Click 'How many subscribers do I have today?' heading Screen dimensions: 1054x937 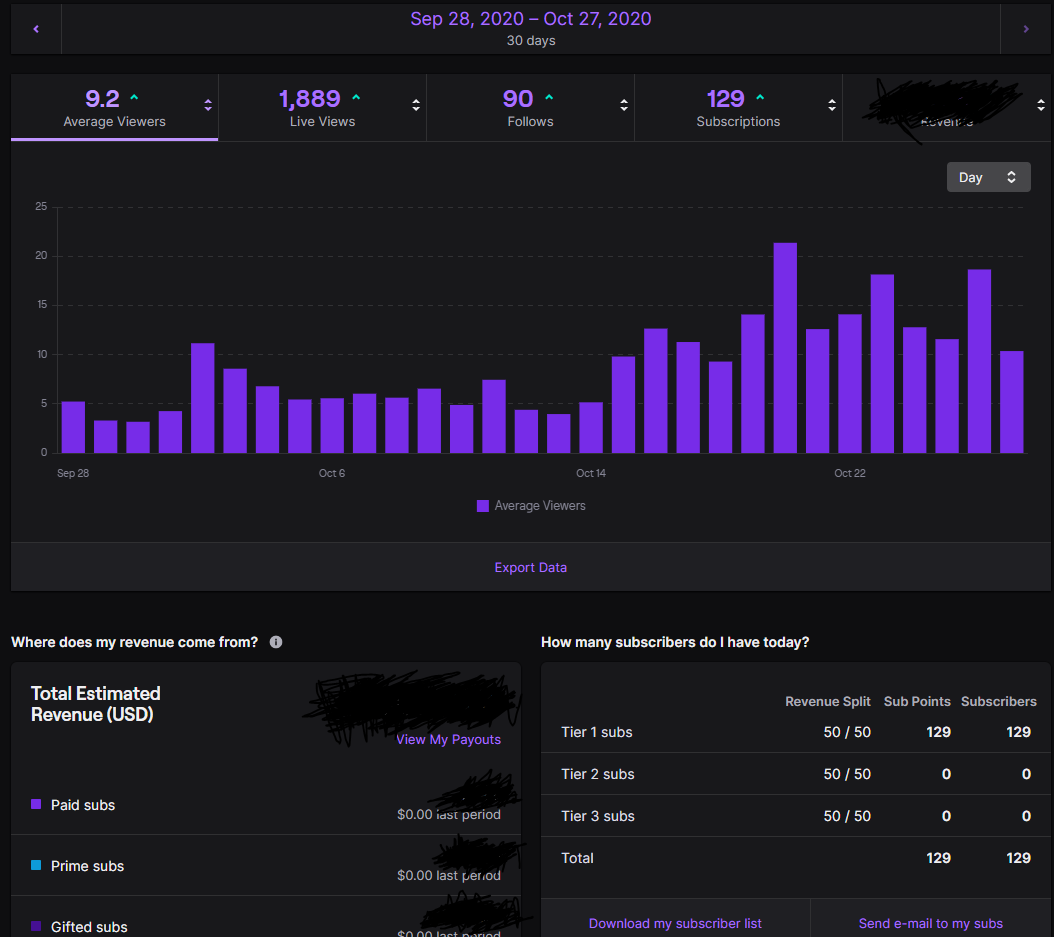(x=675, y=642)
